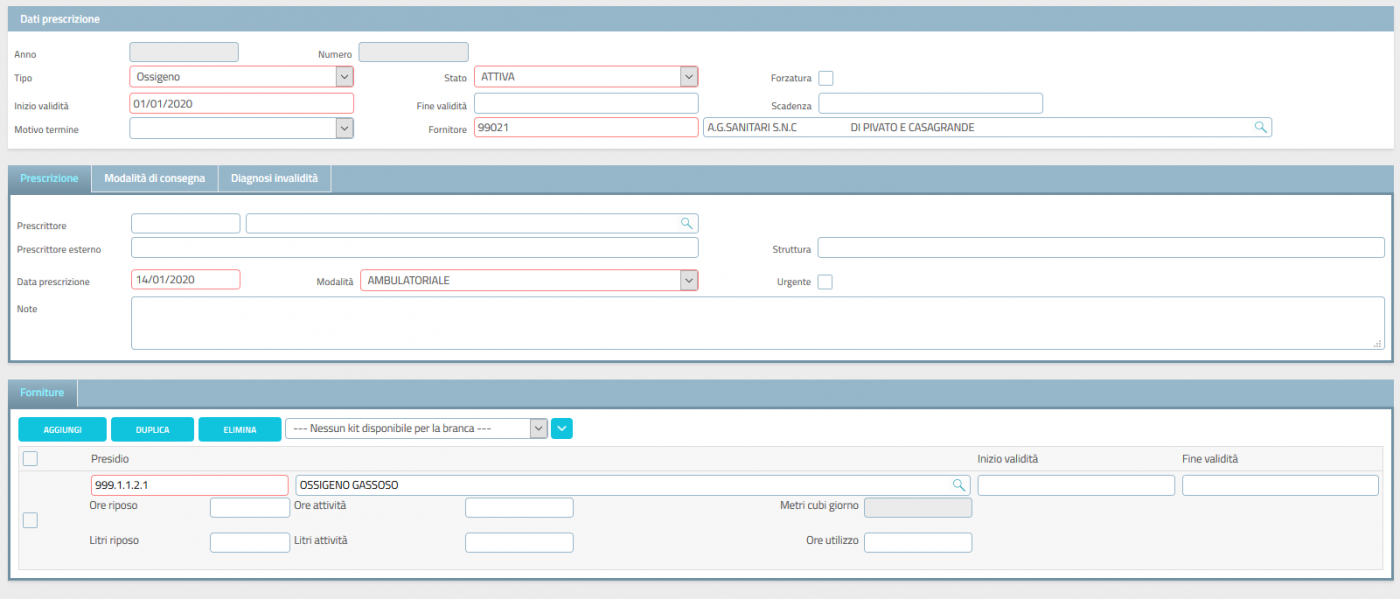The image size is (1400, 599).
Task: Click the Fine validità field in prescription data
Action: click(x=585, y=103)
